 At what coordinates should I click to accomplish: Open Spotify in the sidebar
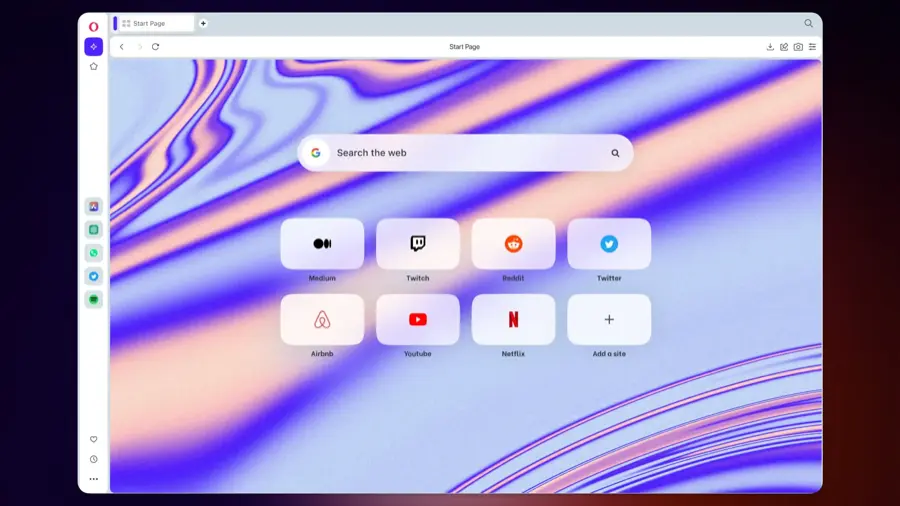tap(94, 299)
